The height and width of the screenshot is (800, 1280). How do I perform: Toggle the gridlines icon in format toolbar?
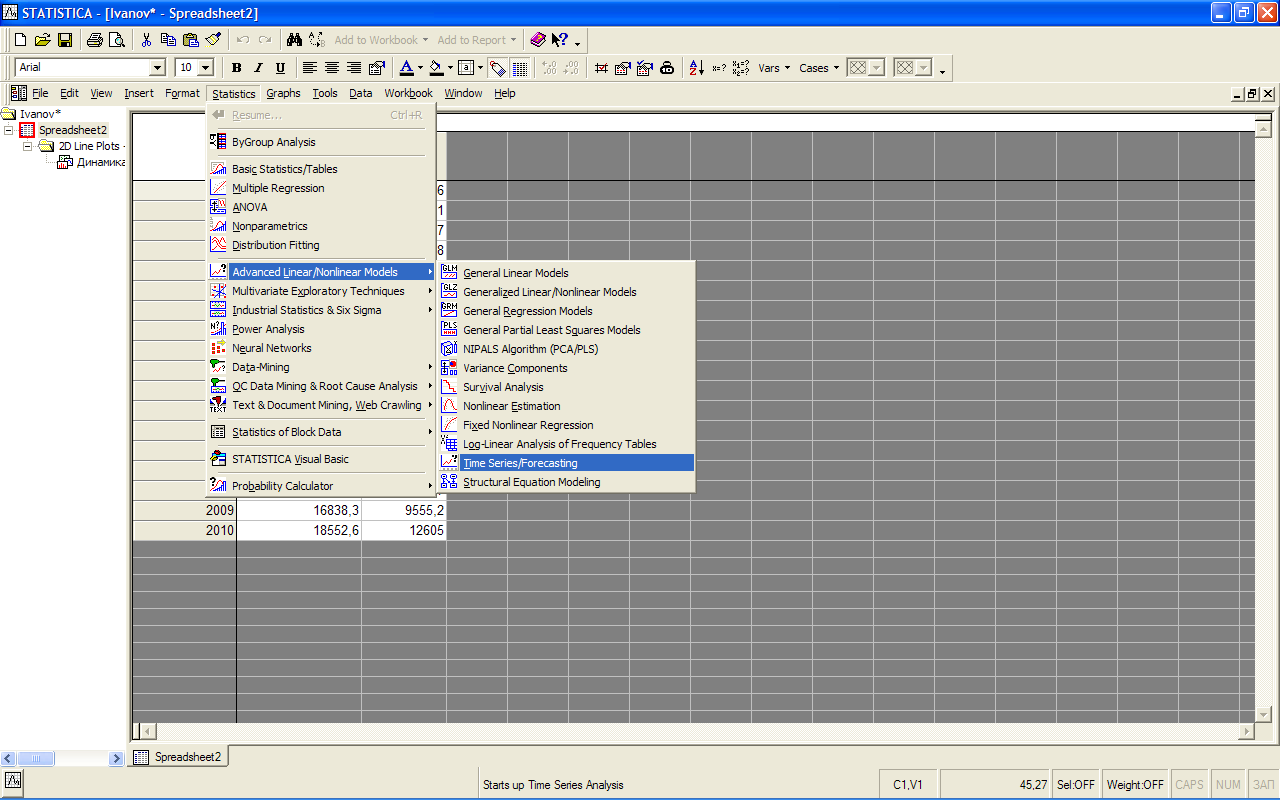click(x=520, y=68)
